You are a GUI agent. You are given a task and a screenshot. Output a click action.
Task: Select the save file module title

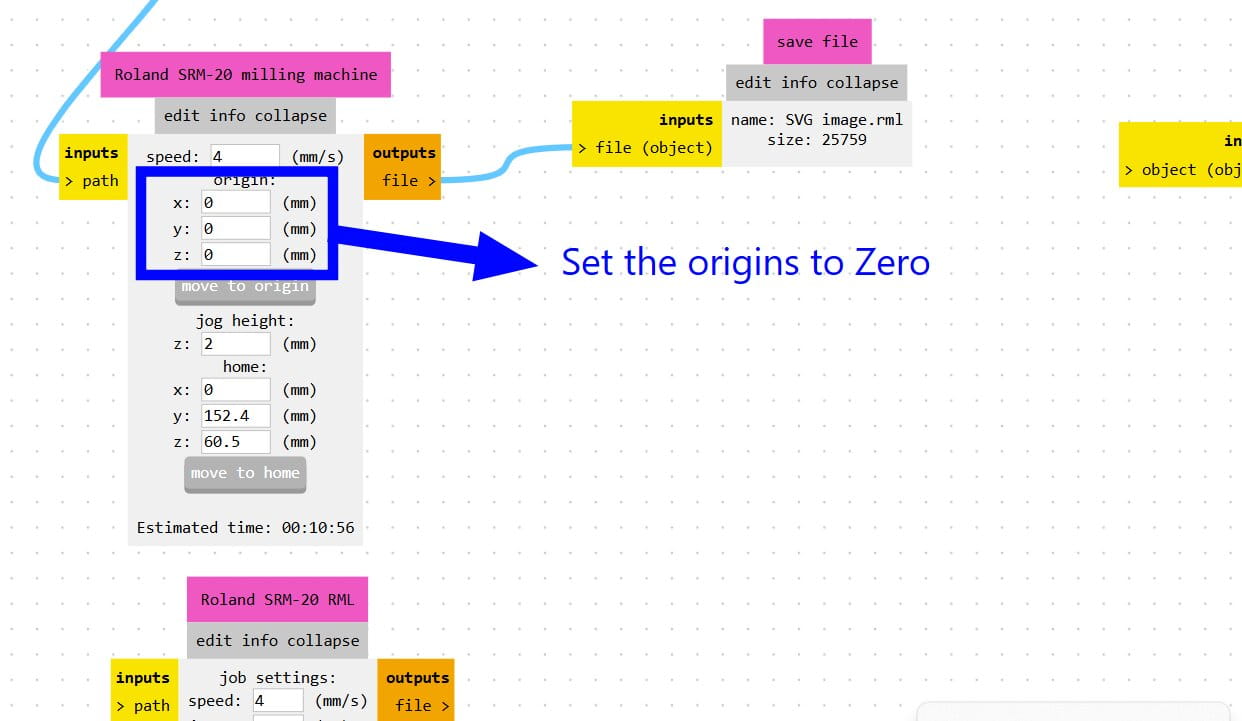[817, 42]
